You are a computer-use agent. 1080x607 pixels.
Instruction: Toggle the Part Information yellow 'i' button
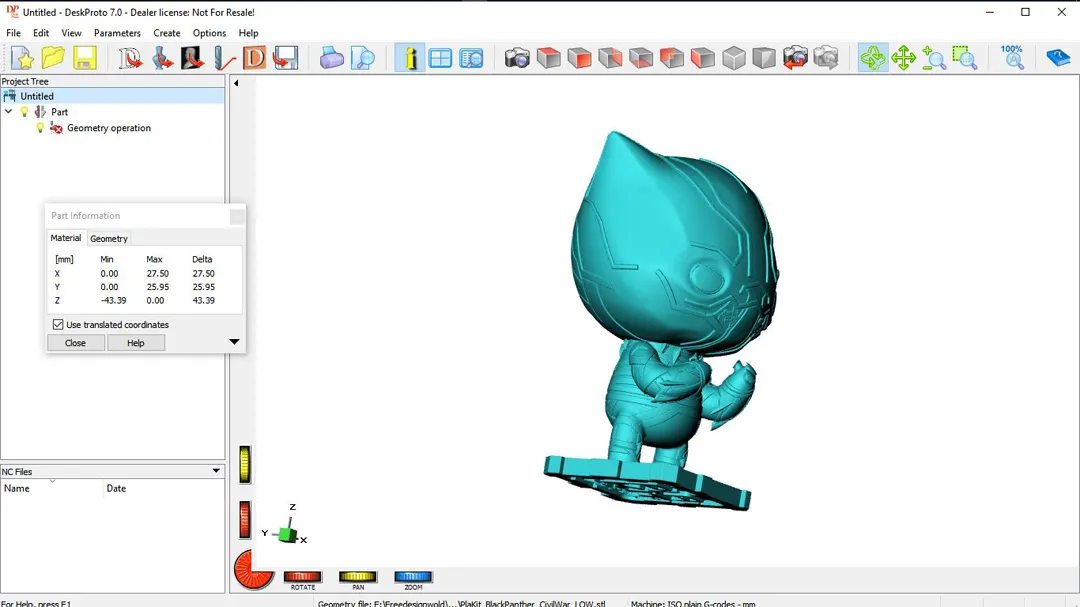pos(410,58)
